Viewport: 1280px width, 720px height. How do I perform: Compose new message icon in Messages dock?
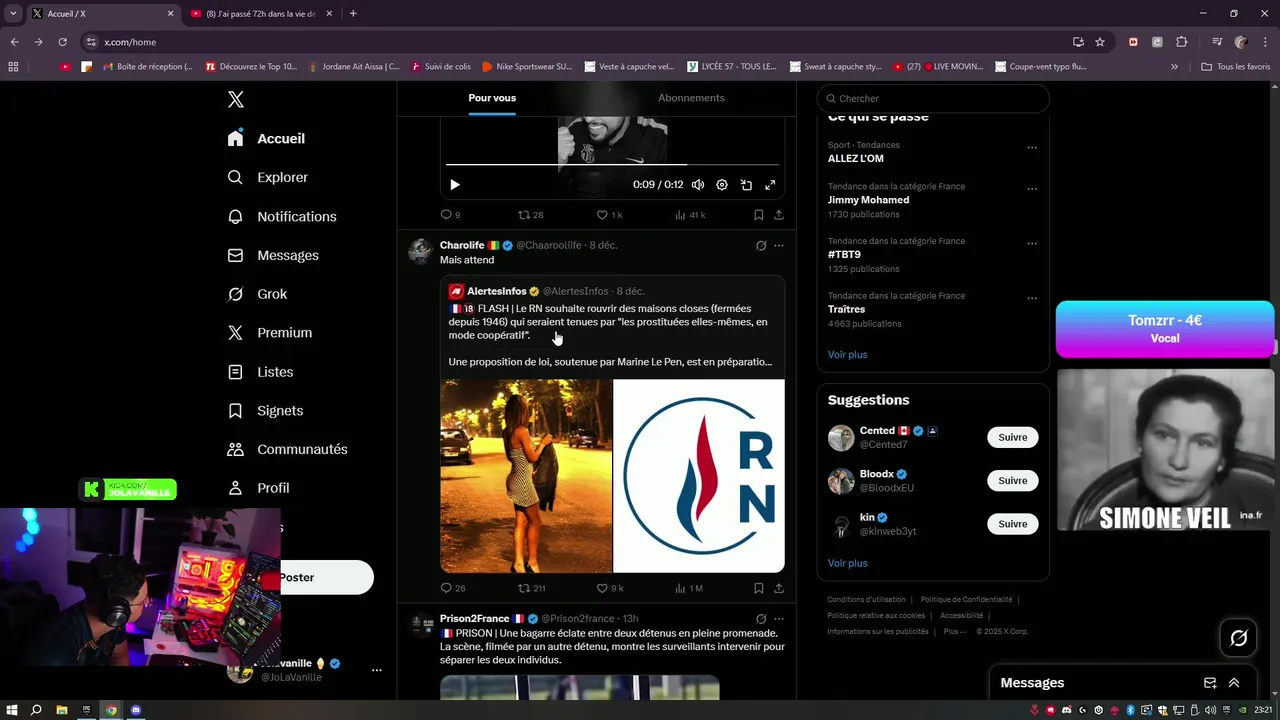(x=1210, y=683)
